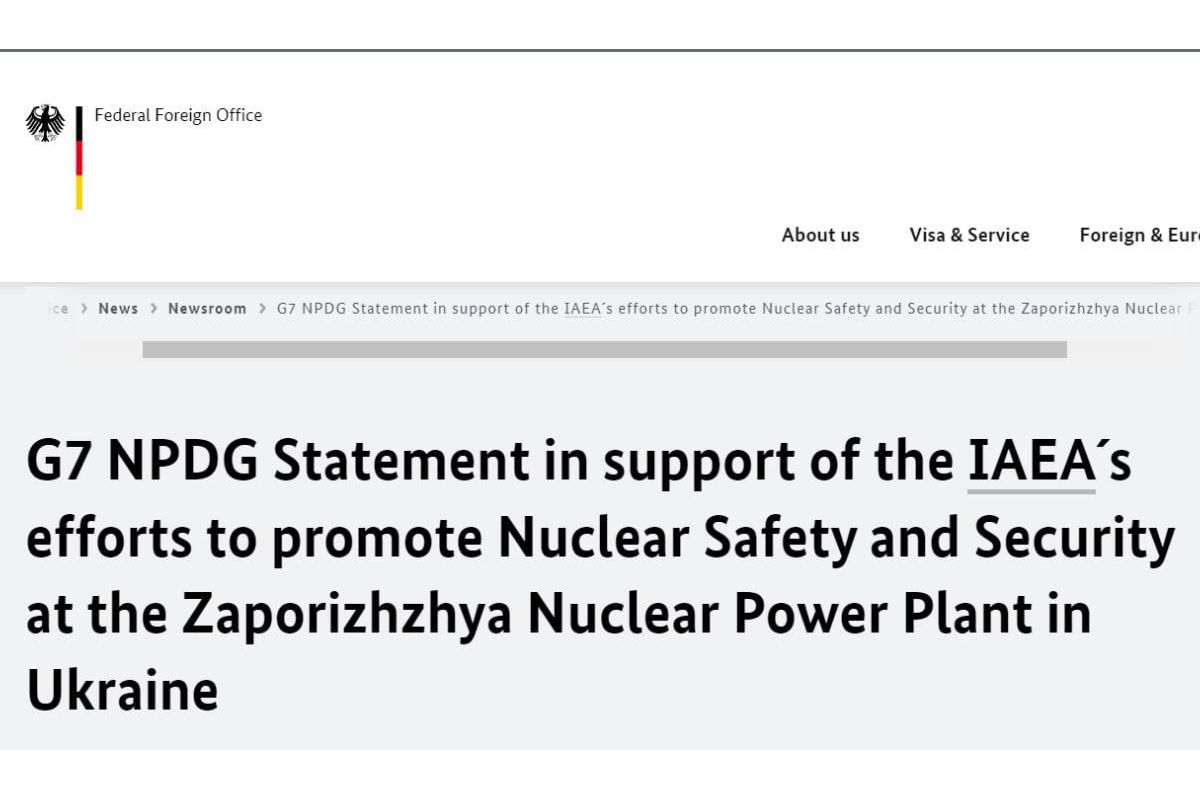Click the IAEA abbreviation in the breadcrumb
Image resolution: width=1200 pixels, height=800 pixels.
tap(583, 308)
